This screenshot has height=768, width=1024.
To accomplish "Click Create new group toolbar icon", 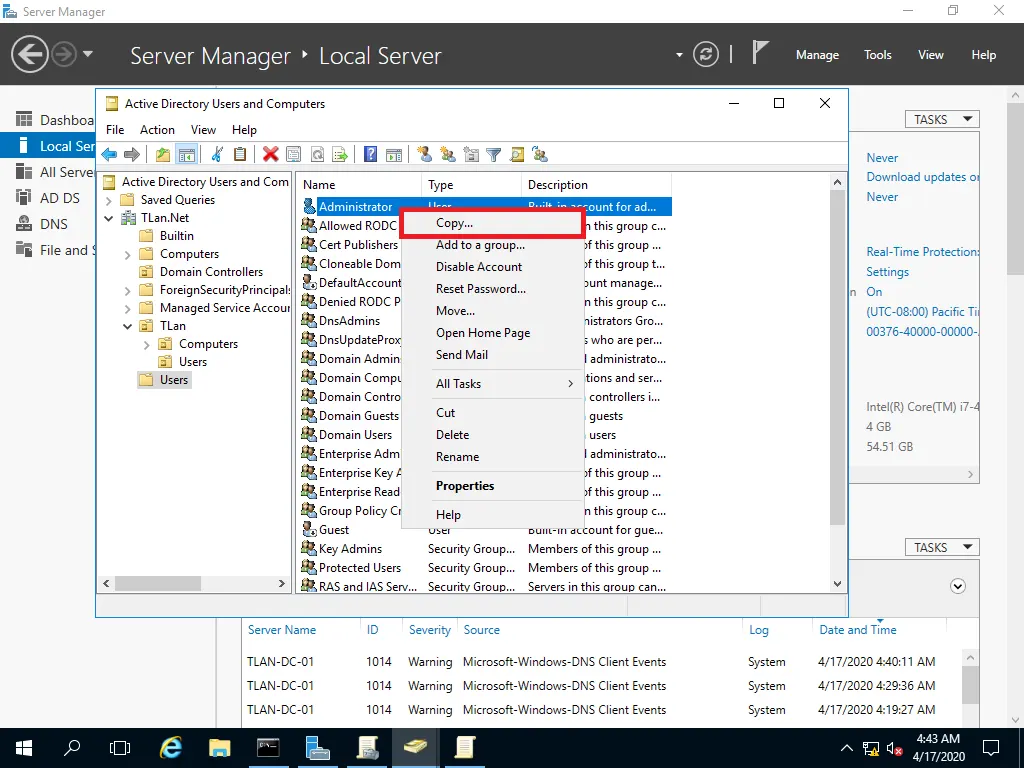I will click(x=448, y=155).
